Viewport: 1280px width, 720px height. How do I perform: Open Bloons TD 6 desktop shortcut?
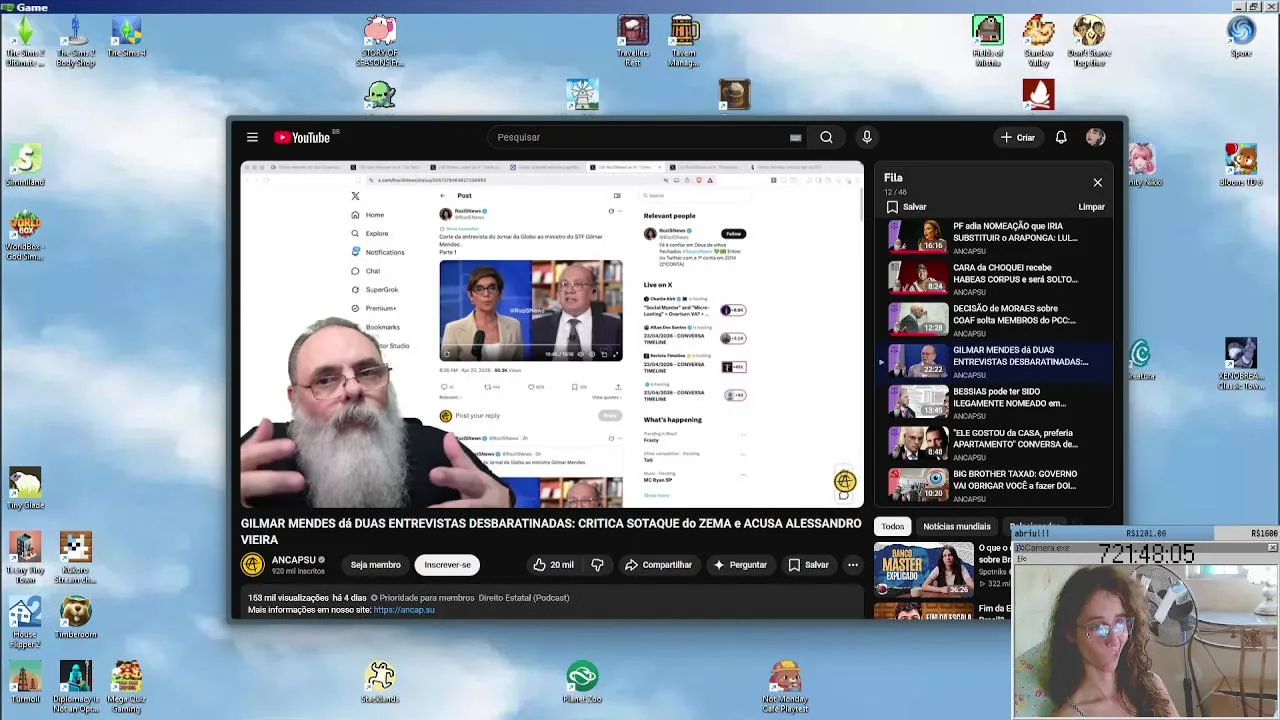coord(1241,165)
